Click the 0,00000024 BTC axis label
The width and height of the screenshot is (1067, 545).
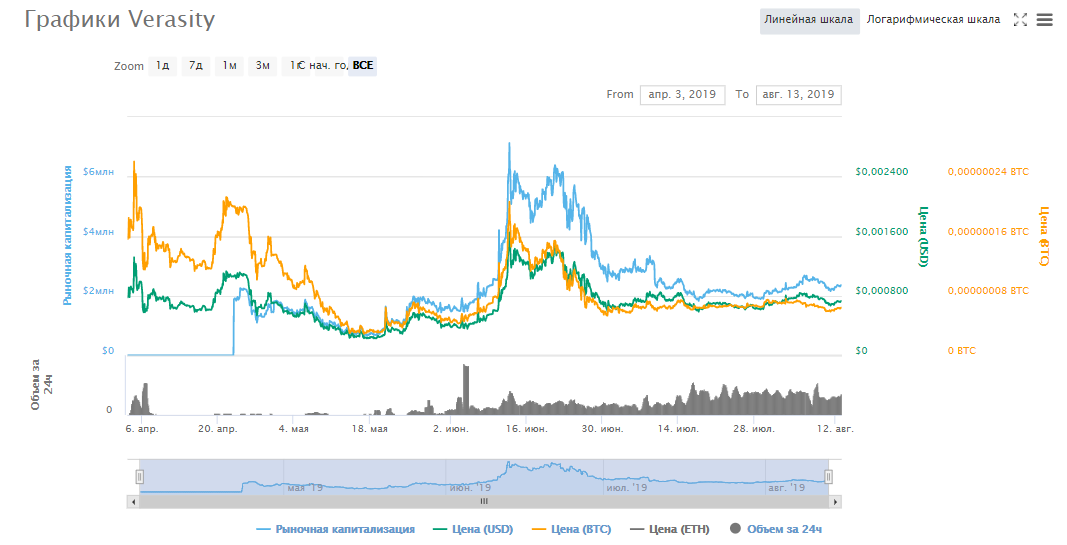(988, 171)
